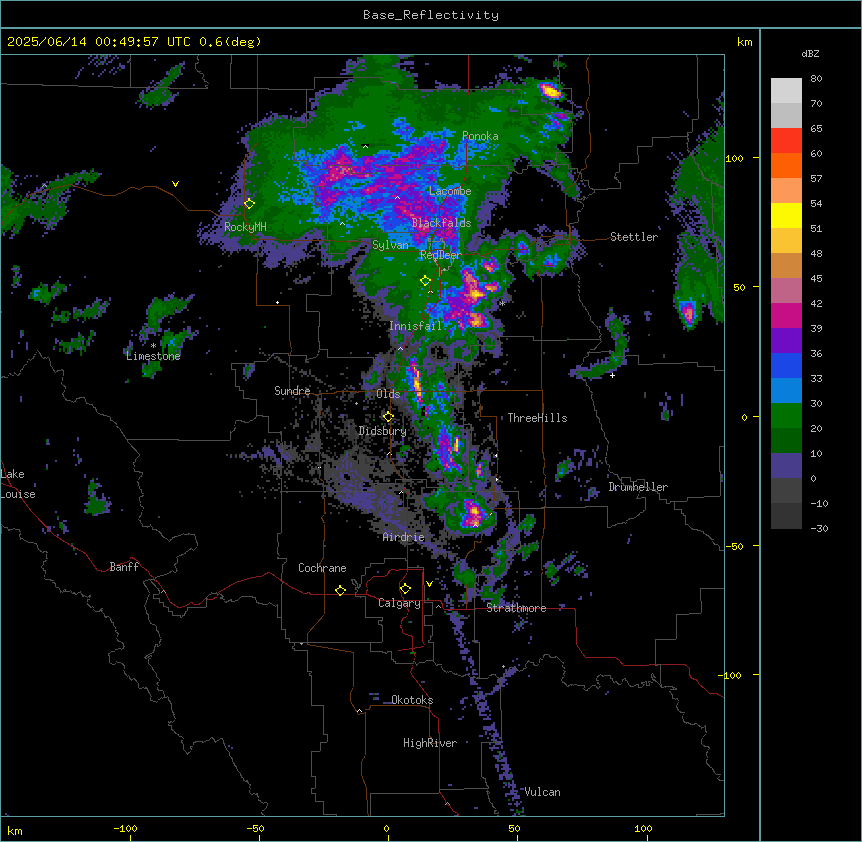Click the km unit label at top right

point(744,42)
